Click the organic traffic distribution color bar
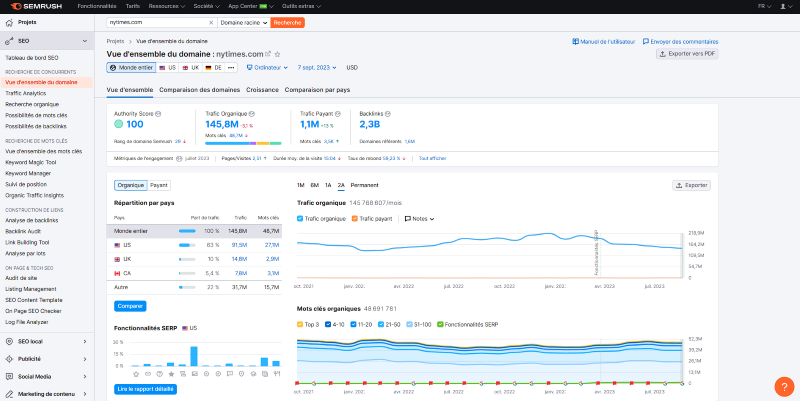 [x=243, y=143]
